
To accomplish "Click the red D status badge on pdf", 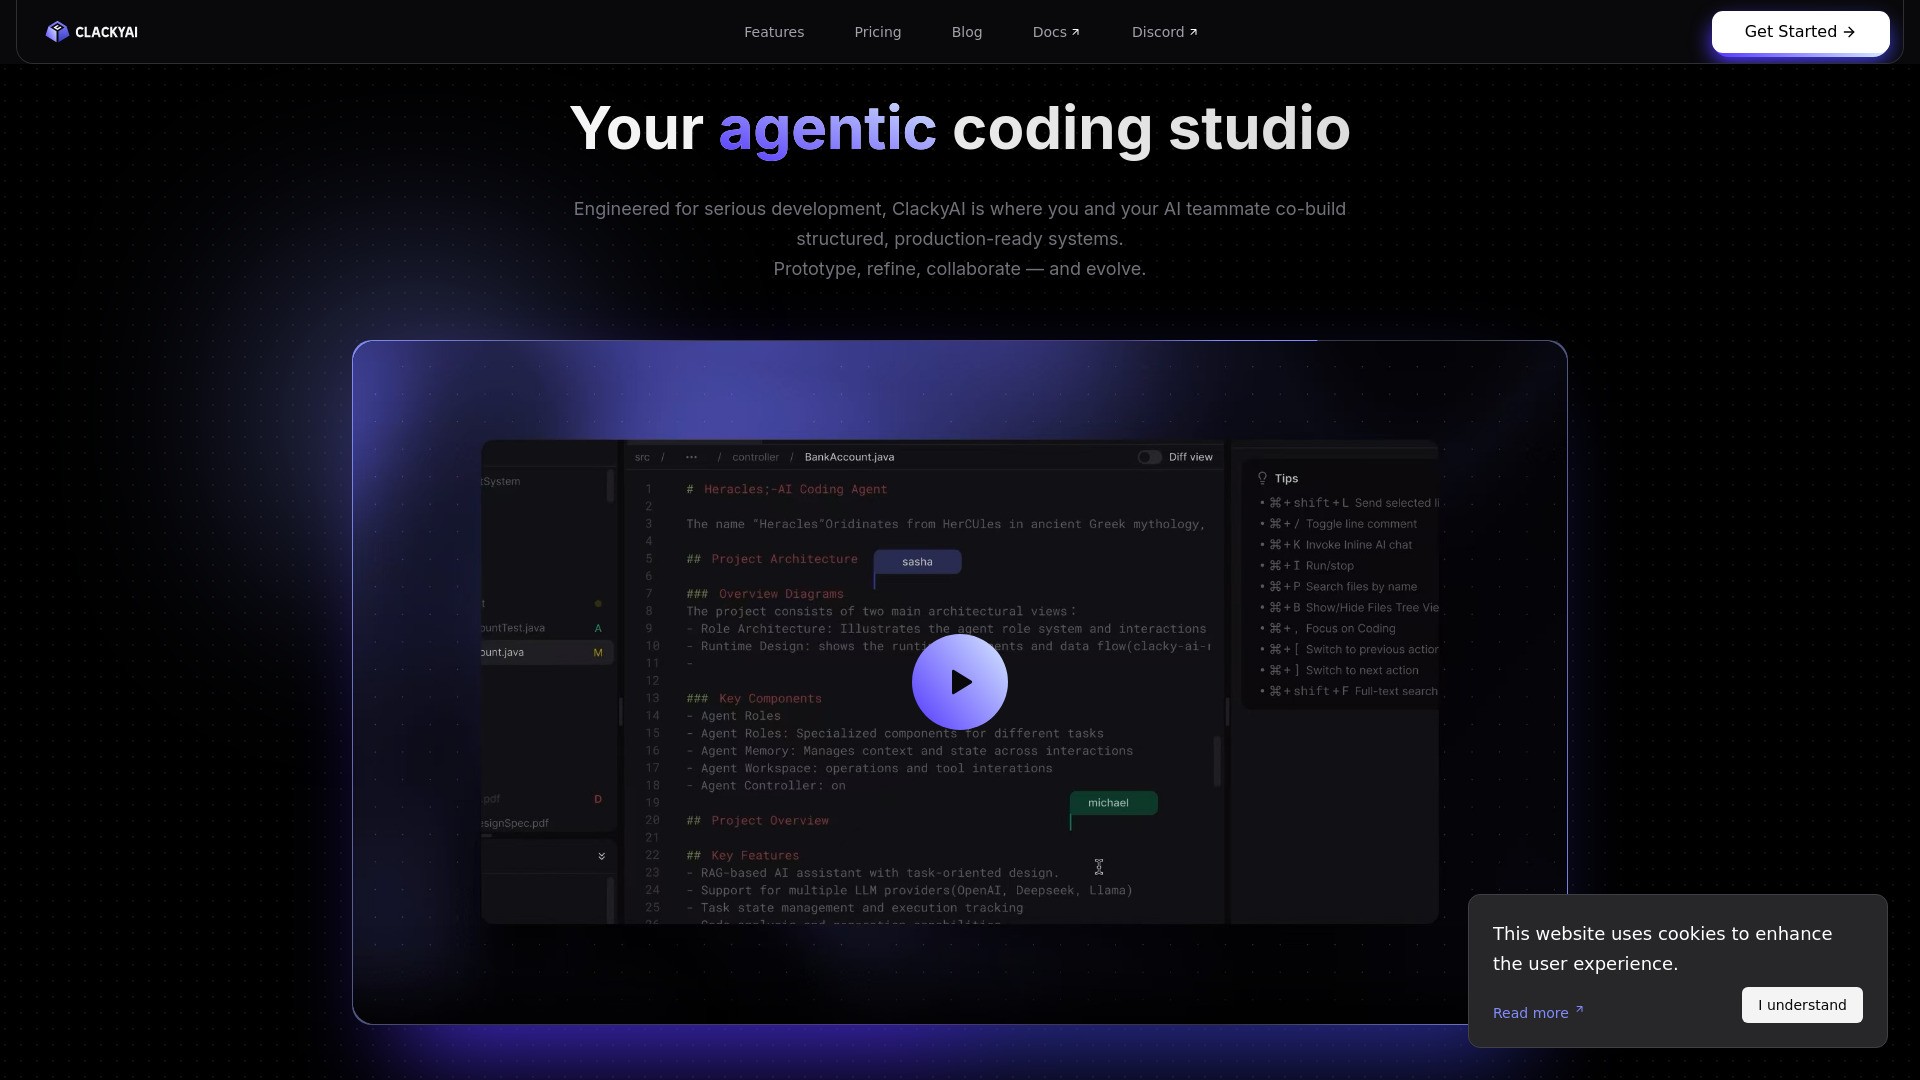I will (598, 799).
